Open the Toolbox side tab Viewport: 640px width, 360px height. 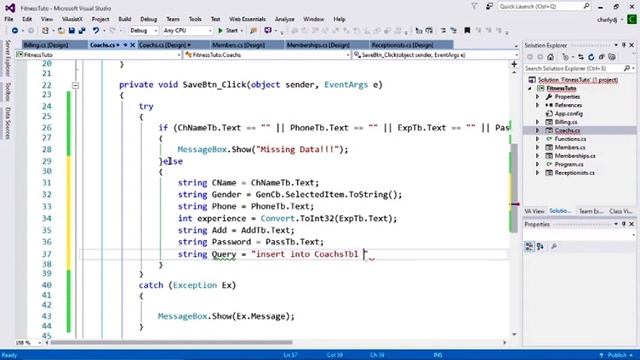[7, 92]
